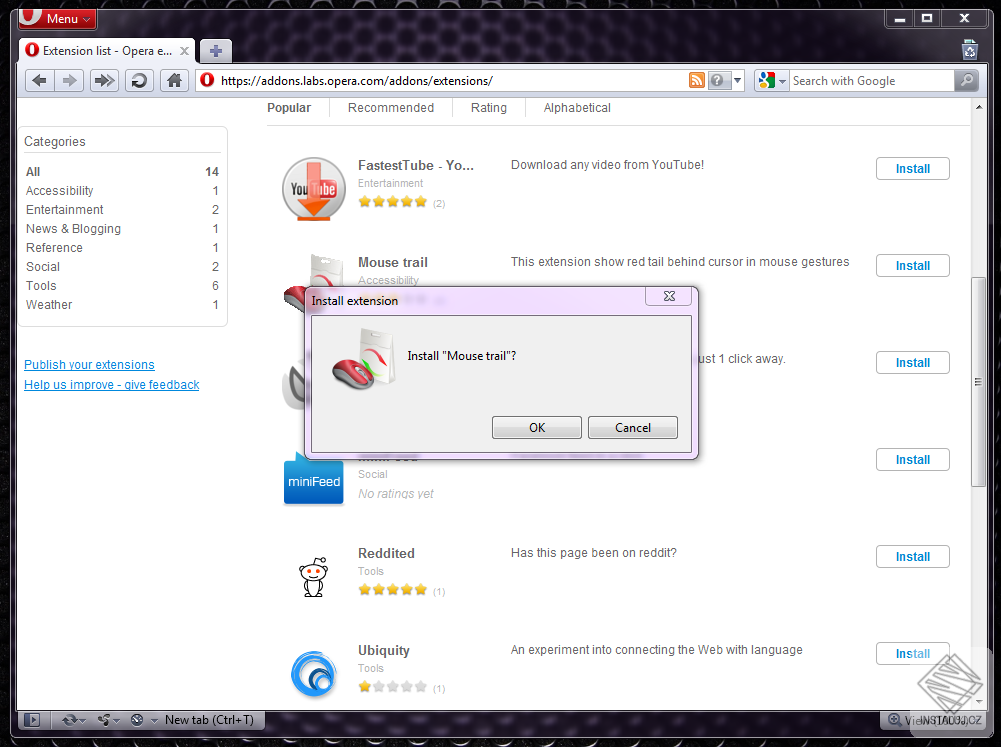Click the security badge question icon in address bar
1001x747 pixels.
point(717,80)
